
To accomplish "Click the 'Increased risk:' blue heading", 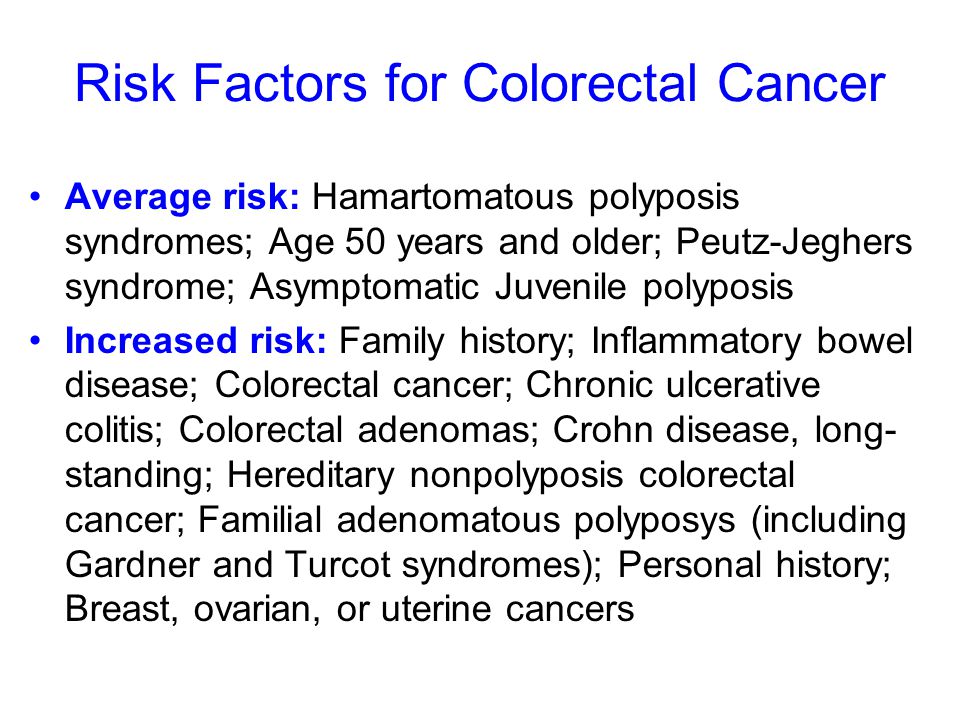I will 196,341.
